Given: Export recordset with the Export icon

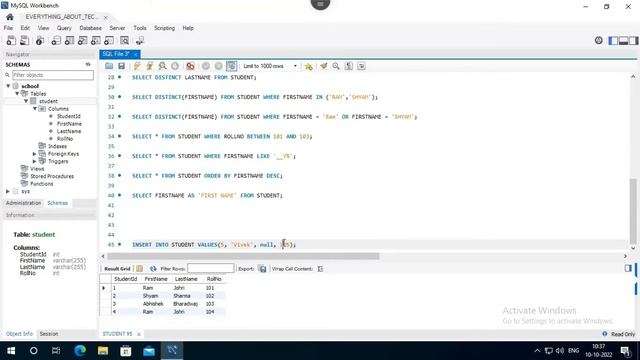Looking at the screenshot, I should (262, 269).
